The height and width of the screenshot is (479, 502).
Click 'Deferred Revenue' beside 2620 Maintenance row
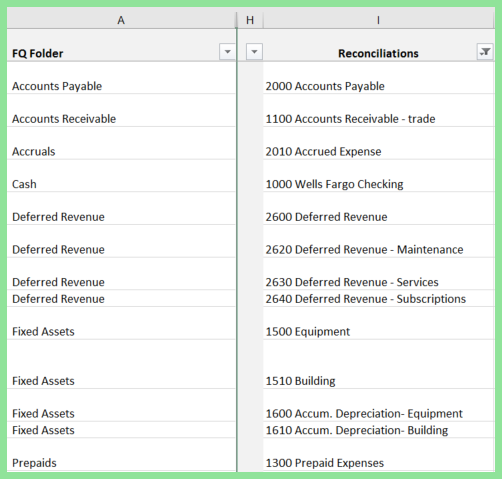pos(121,241)
